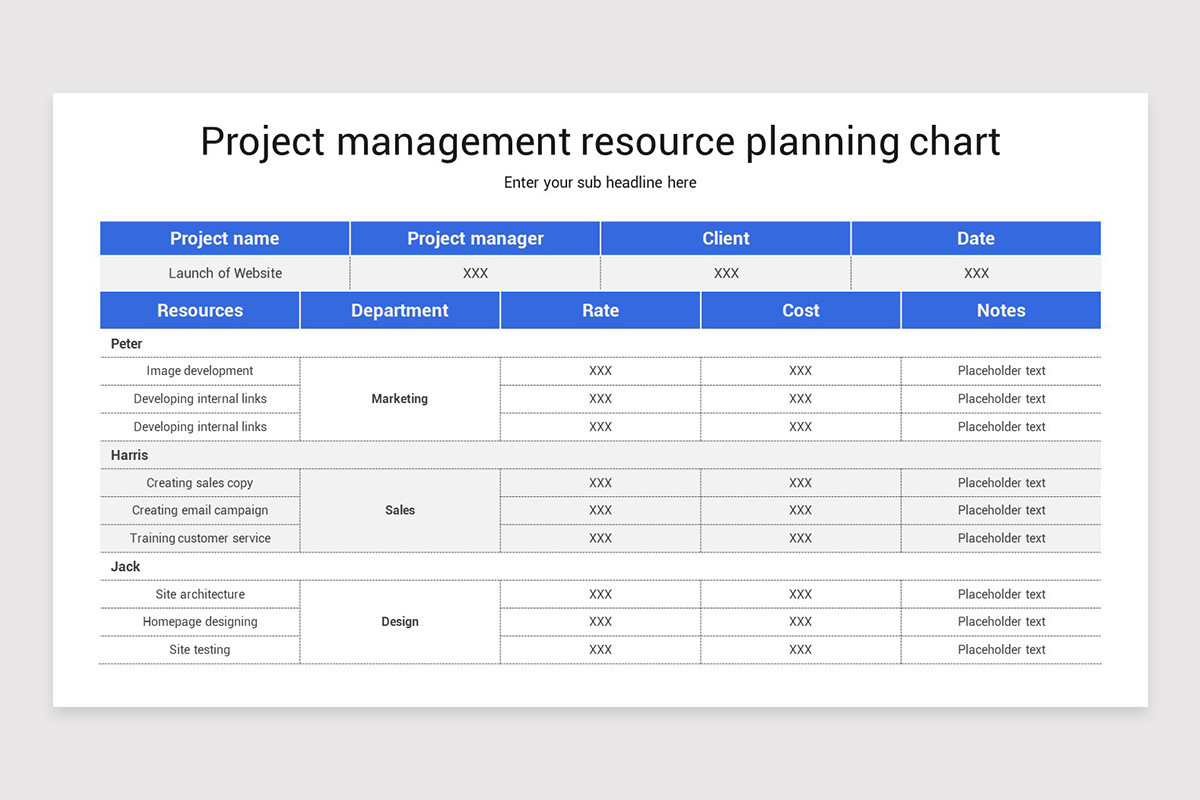Click the Notes header cell

(1000, 310)
